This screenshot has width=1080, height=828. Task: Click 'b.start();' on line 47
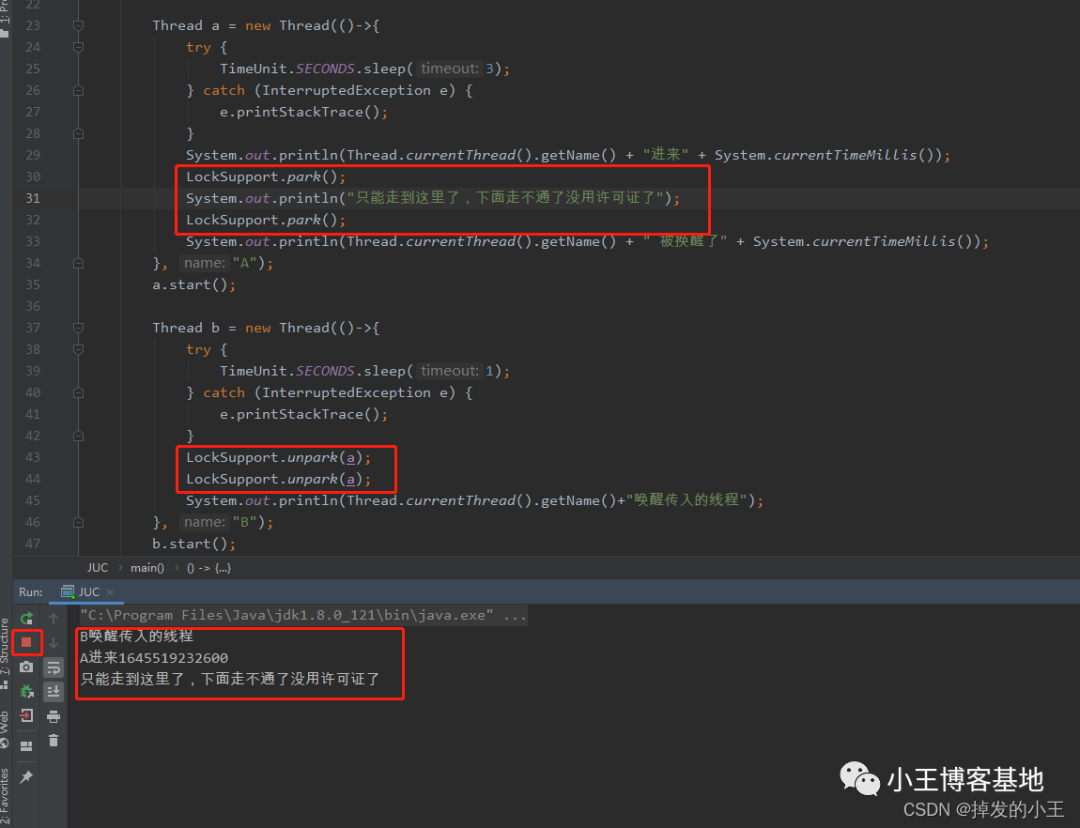tap(194, 544)
